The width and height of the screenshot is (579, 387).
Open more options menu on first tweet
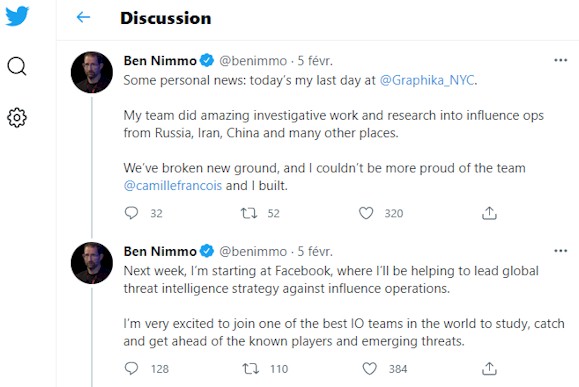pos(561,60)
